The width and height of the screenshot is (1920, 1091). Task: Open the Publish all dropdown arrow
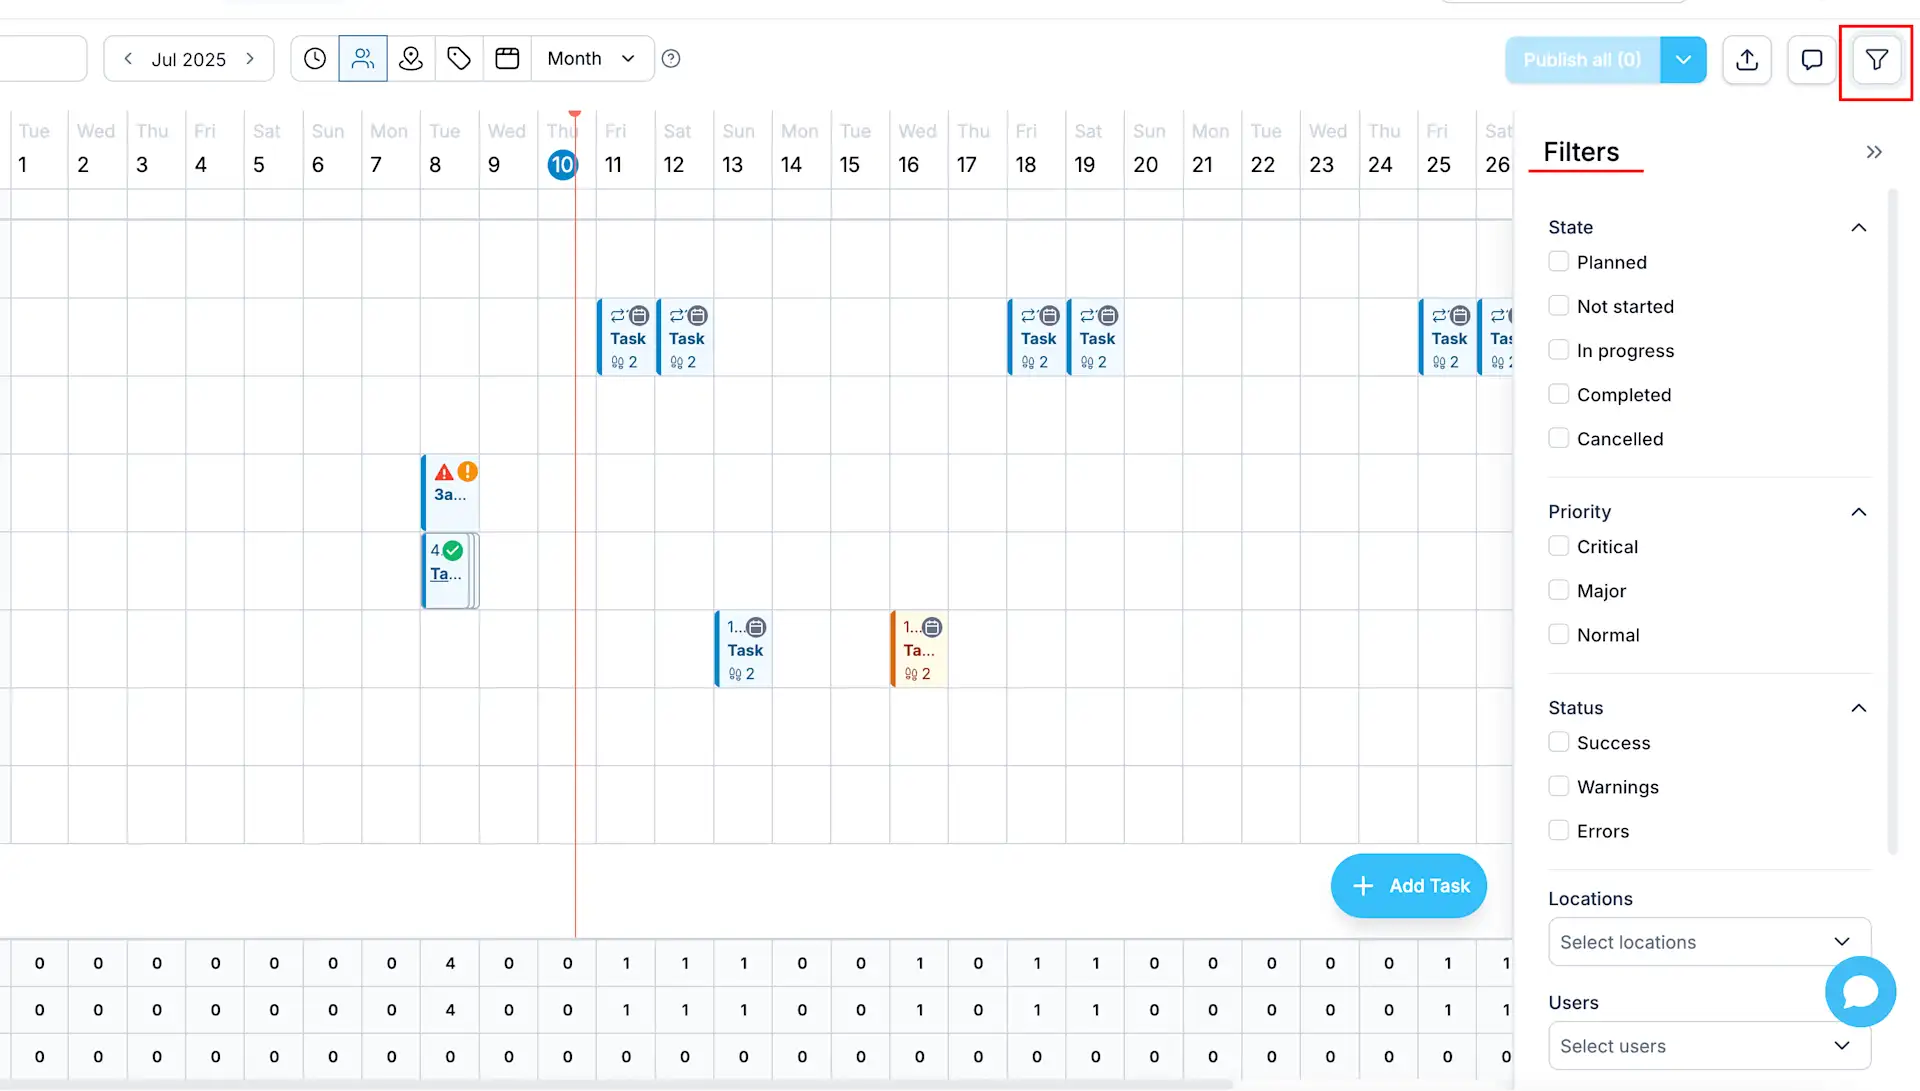point(1683,60)
